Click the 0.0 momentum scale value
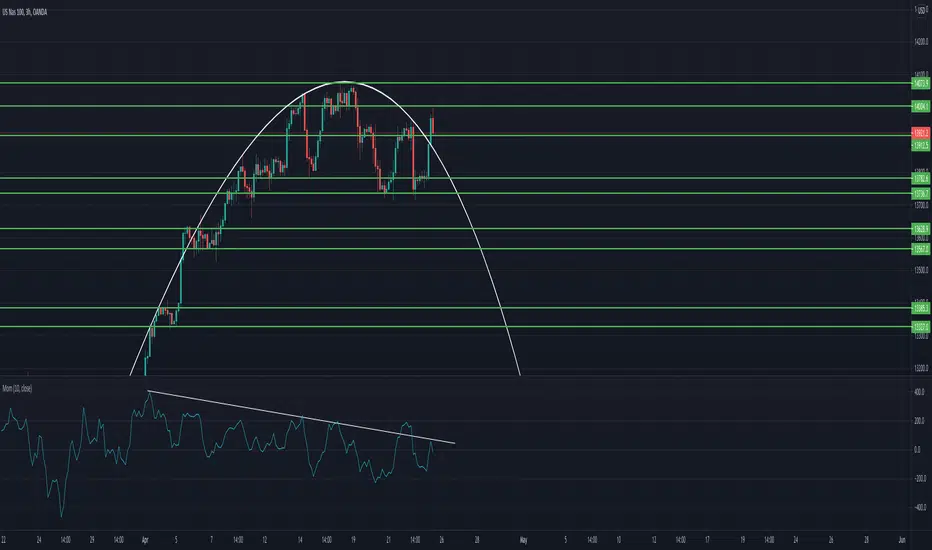The image size is (932, 550). [x=917, y=450]
